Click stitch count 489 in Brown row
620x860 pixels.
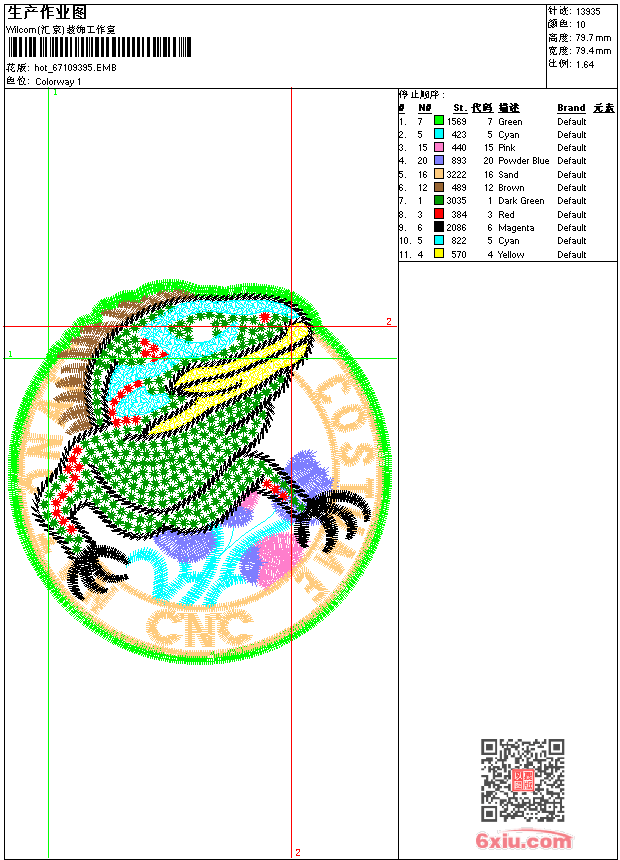click(459, 188)
